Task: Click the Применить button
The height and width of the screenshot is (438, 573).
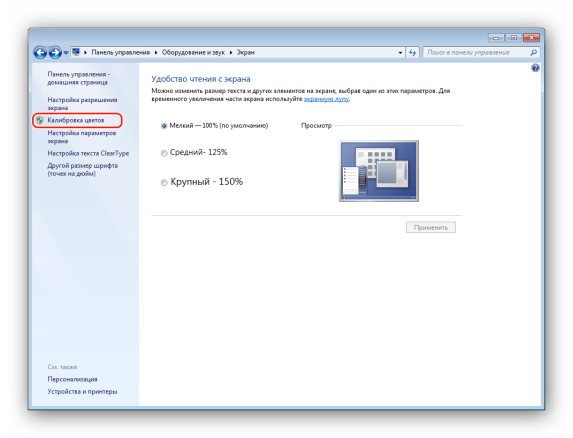Action: 431,227
